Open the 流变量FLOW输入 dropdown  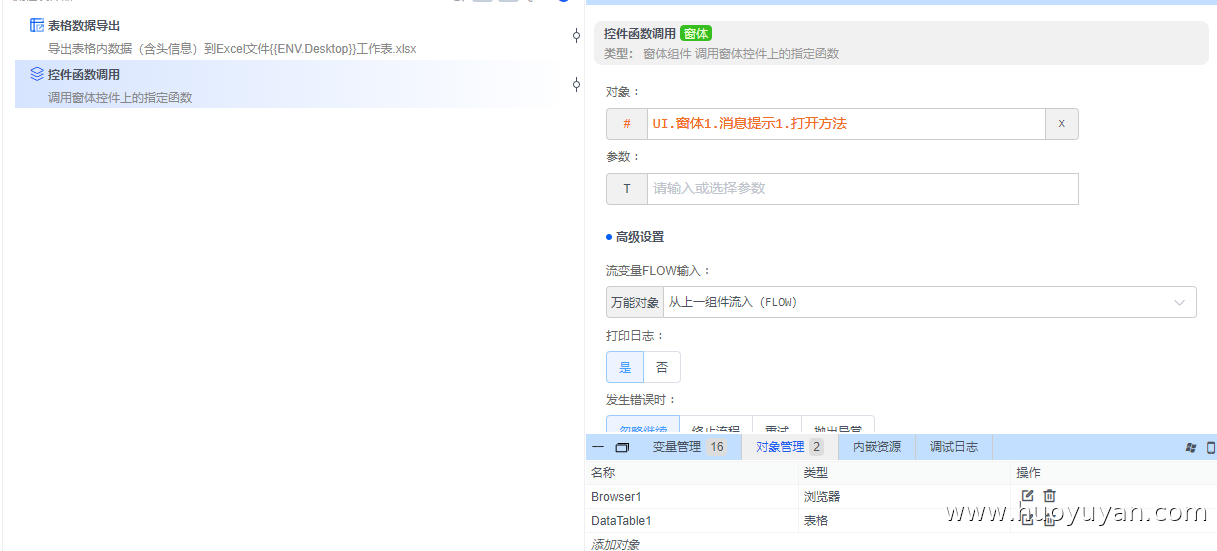[930, 302]
